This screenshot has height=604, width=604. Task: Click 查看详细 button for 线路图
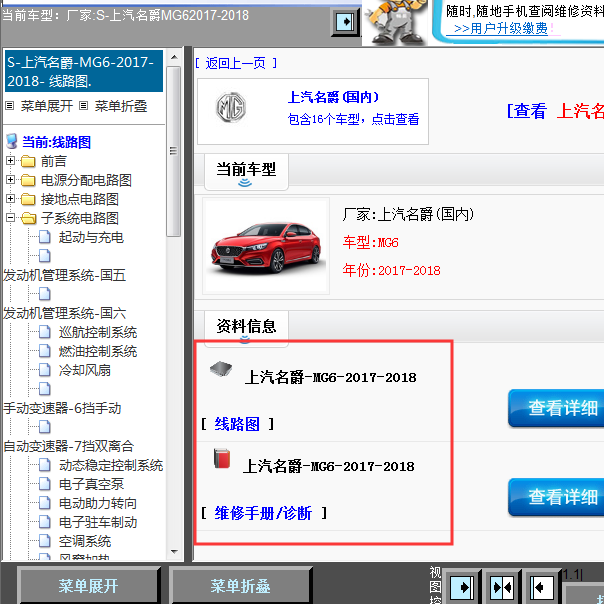pyautogui.click(x=556, y=408)
